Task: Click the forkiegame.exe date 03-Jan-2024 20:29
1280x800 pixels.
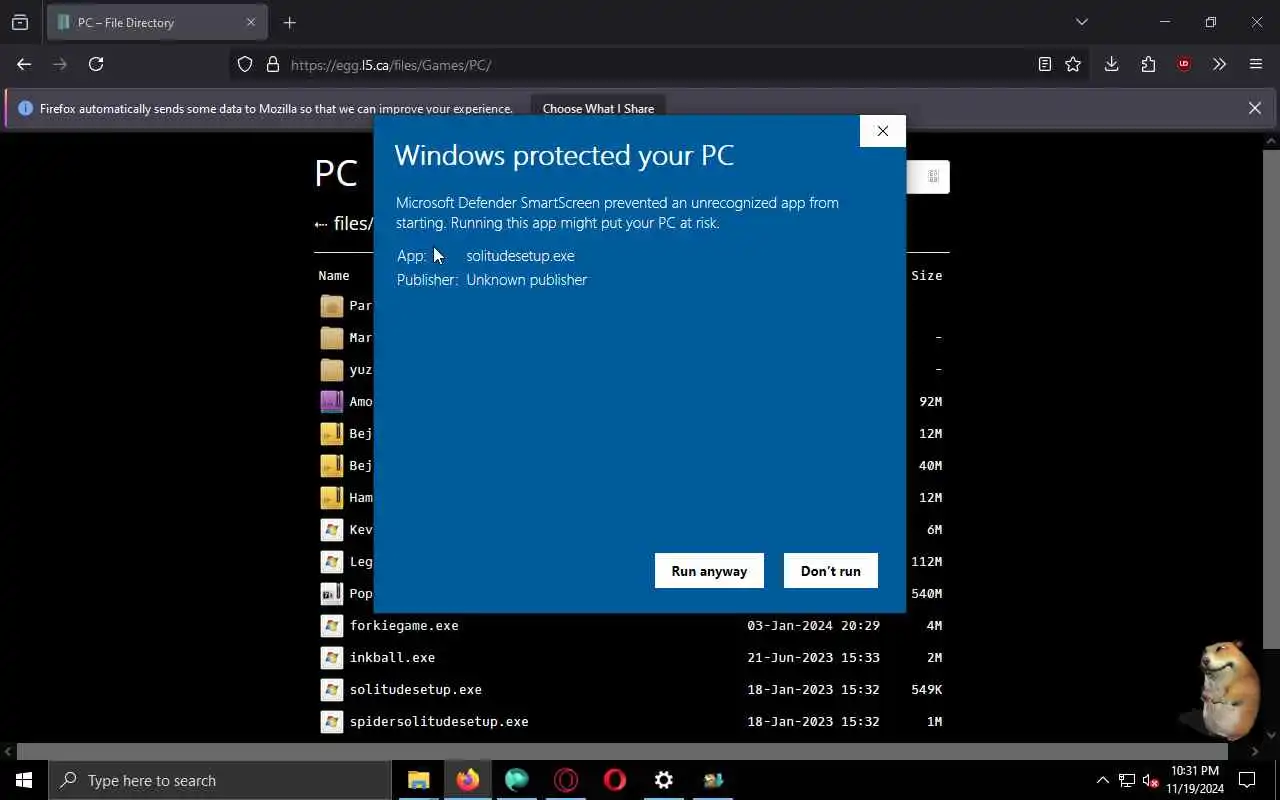Action: click(x=813, y=625)
